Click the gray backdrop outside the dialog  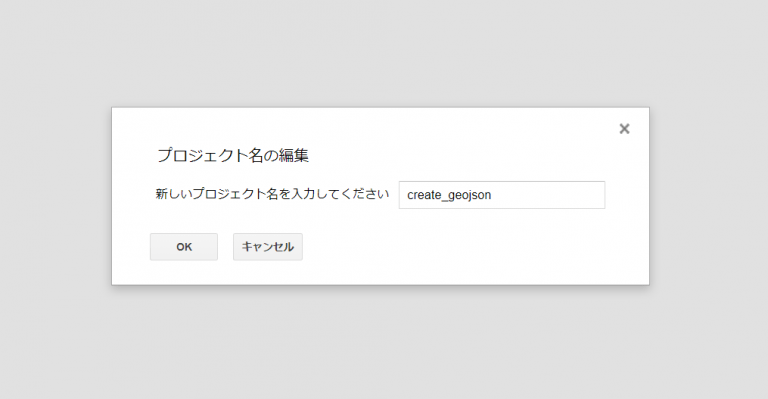pos(382,343)
